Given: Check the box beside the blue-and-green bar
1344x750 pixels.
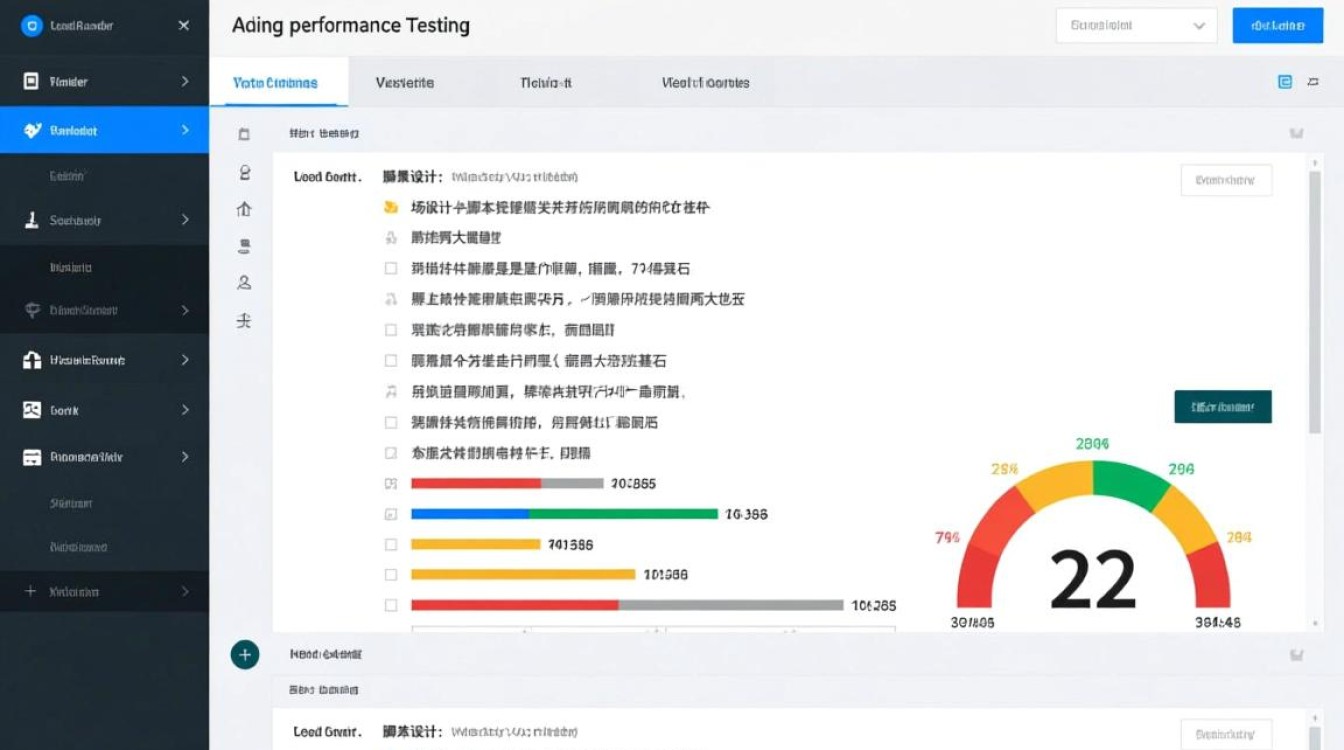Looking at the screenshot, I should [x=391, y=514].
